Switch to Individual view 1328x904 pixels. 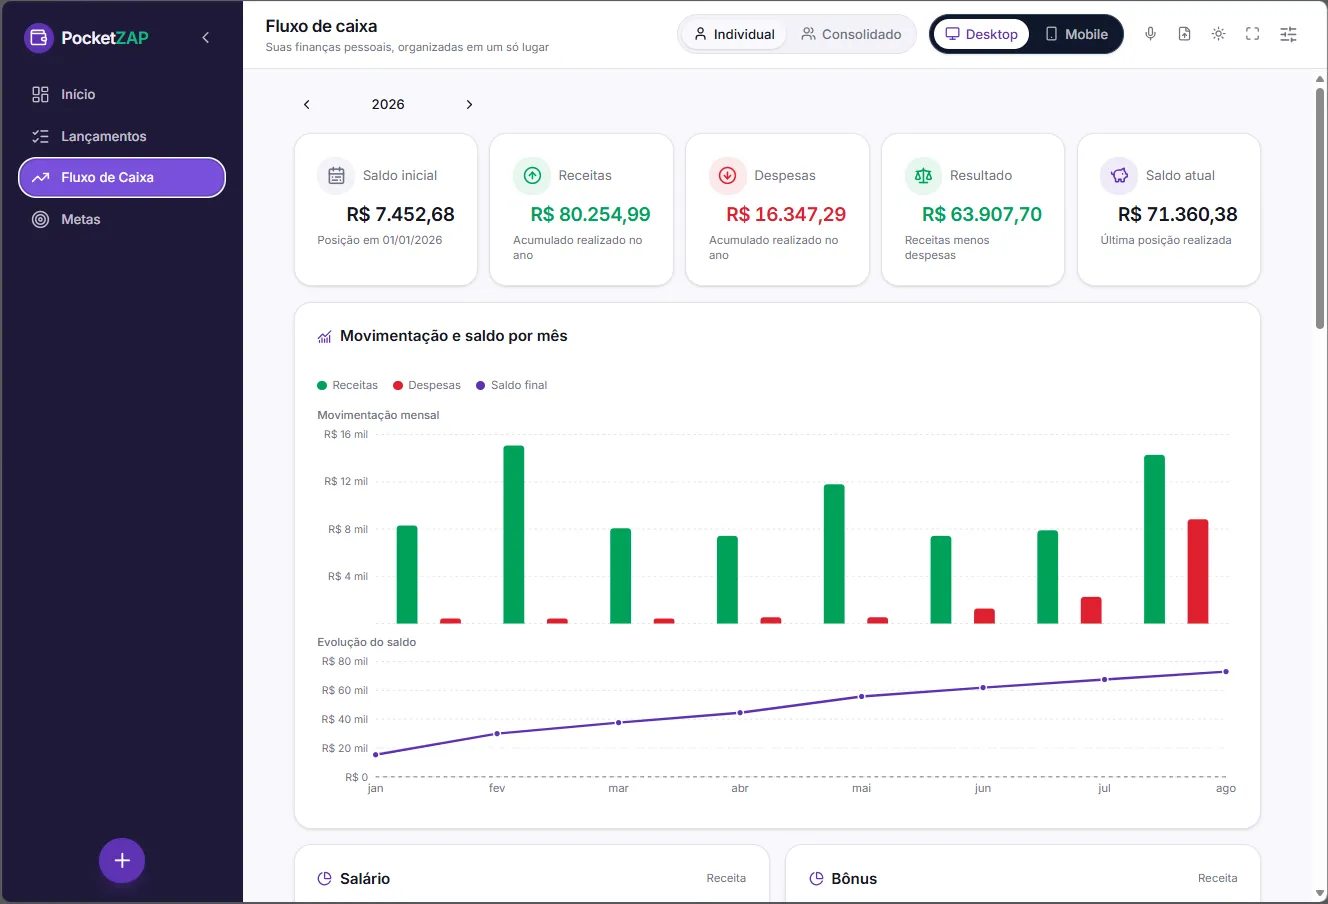[734, 34]
